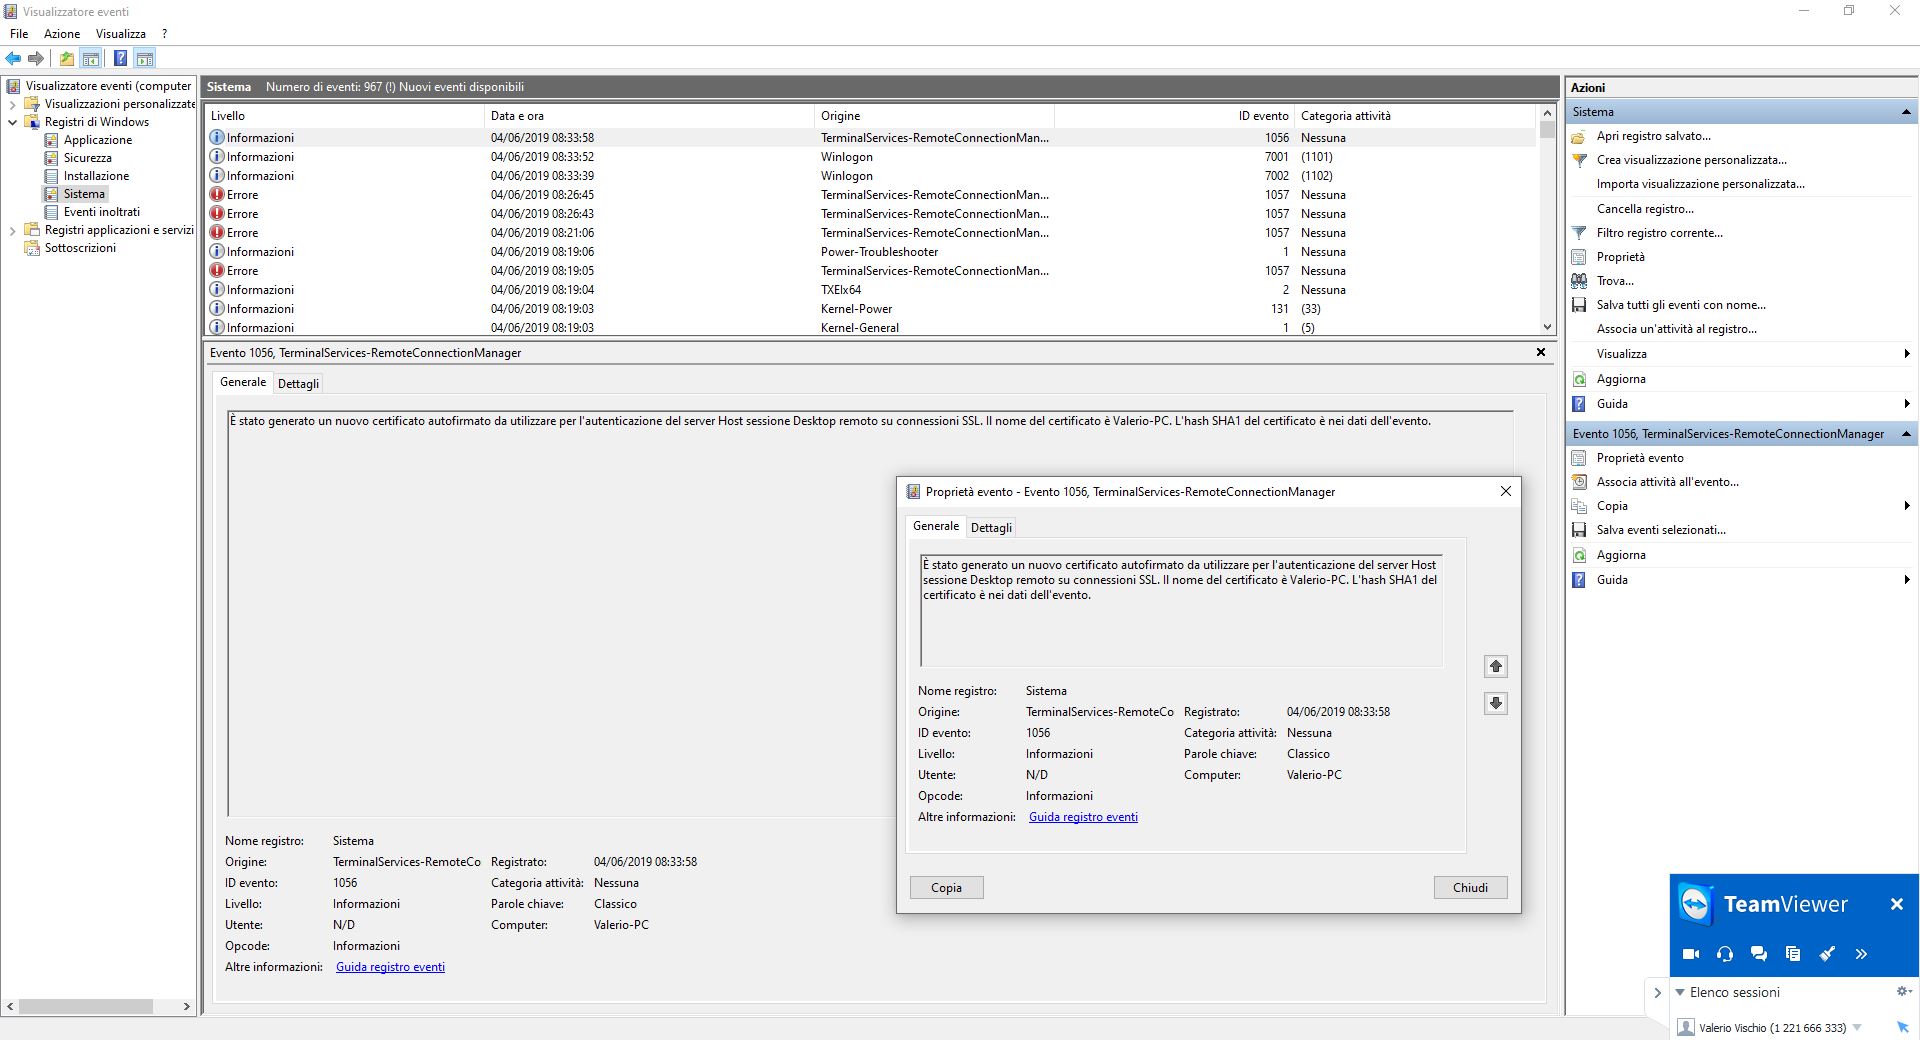The image size is (1920, 1040).
Task: Open the File menu
Action: click(19, 33)
